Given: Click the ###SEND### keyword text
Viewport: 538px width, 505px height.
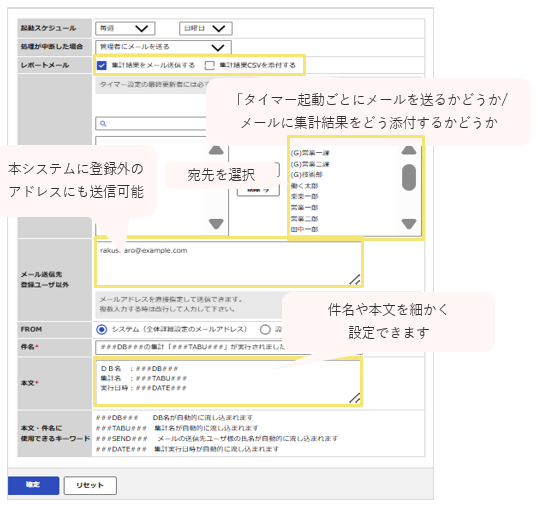Looking at the screenshot, I should coord(121,439).
